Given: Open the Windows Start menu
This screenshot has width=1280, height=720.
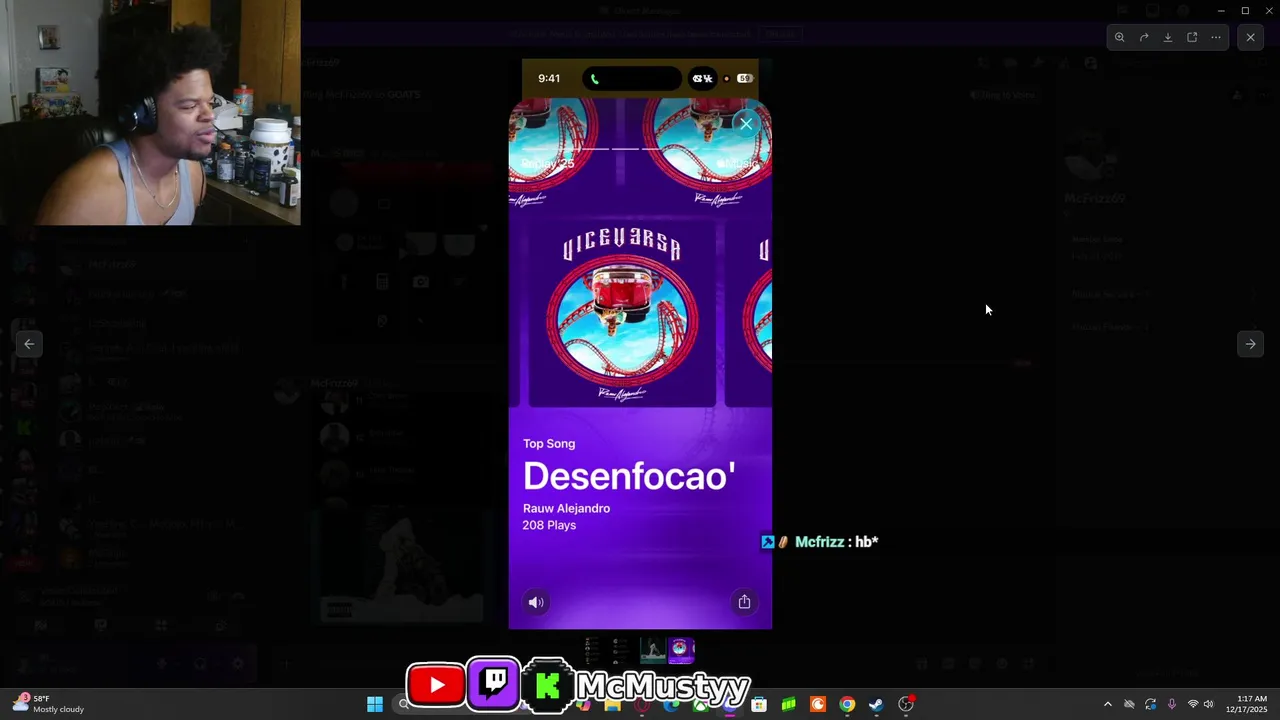Looking at the screenshot, I should pyautogui.click(x=375, y=704).
